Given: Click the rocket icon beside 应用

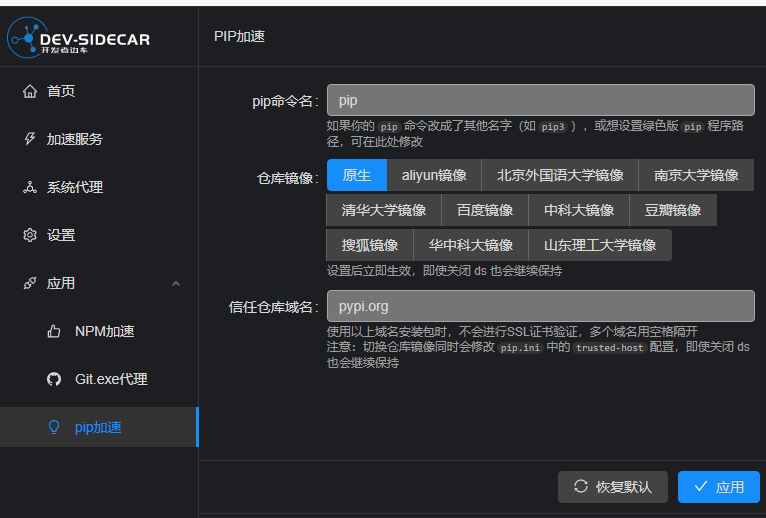Looking at the screenshot, I should coord(29,283).
